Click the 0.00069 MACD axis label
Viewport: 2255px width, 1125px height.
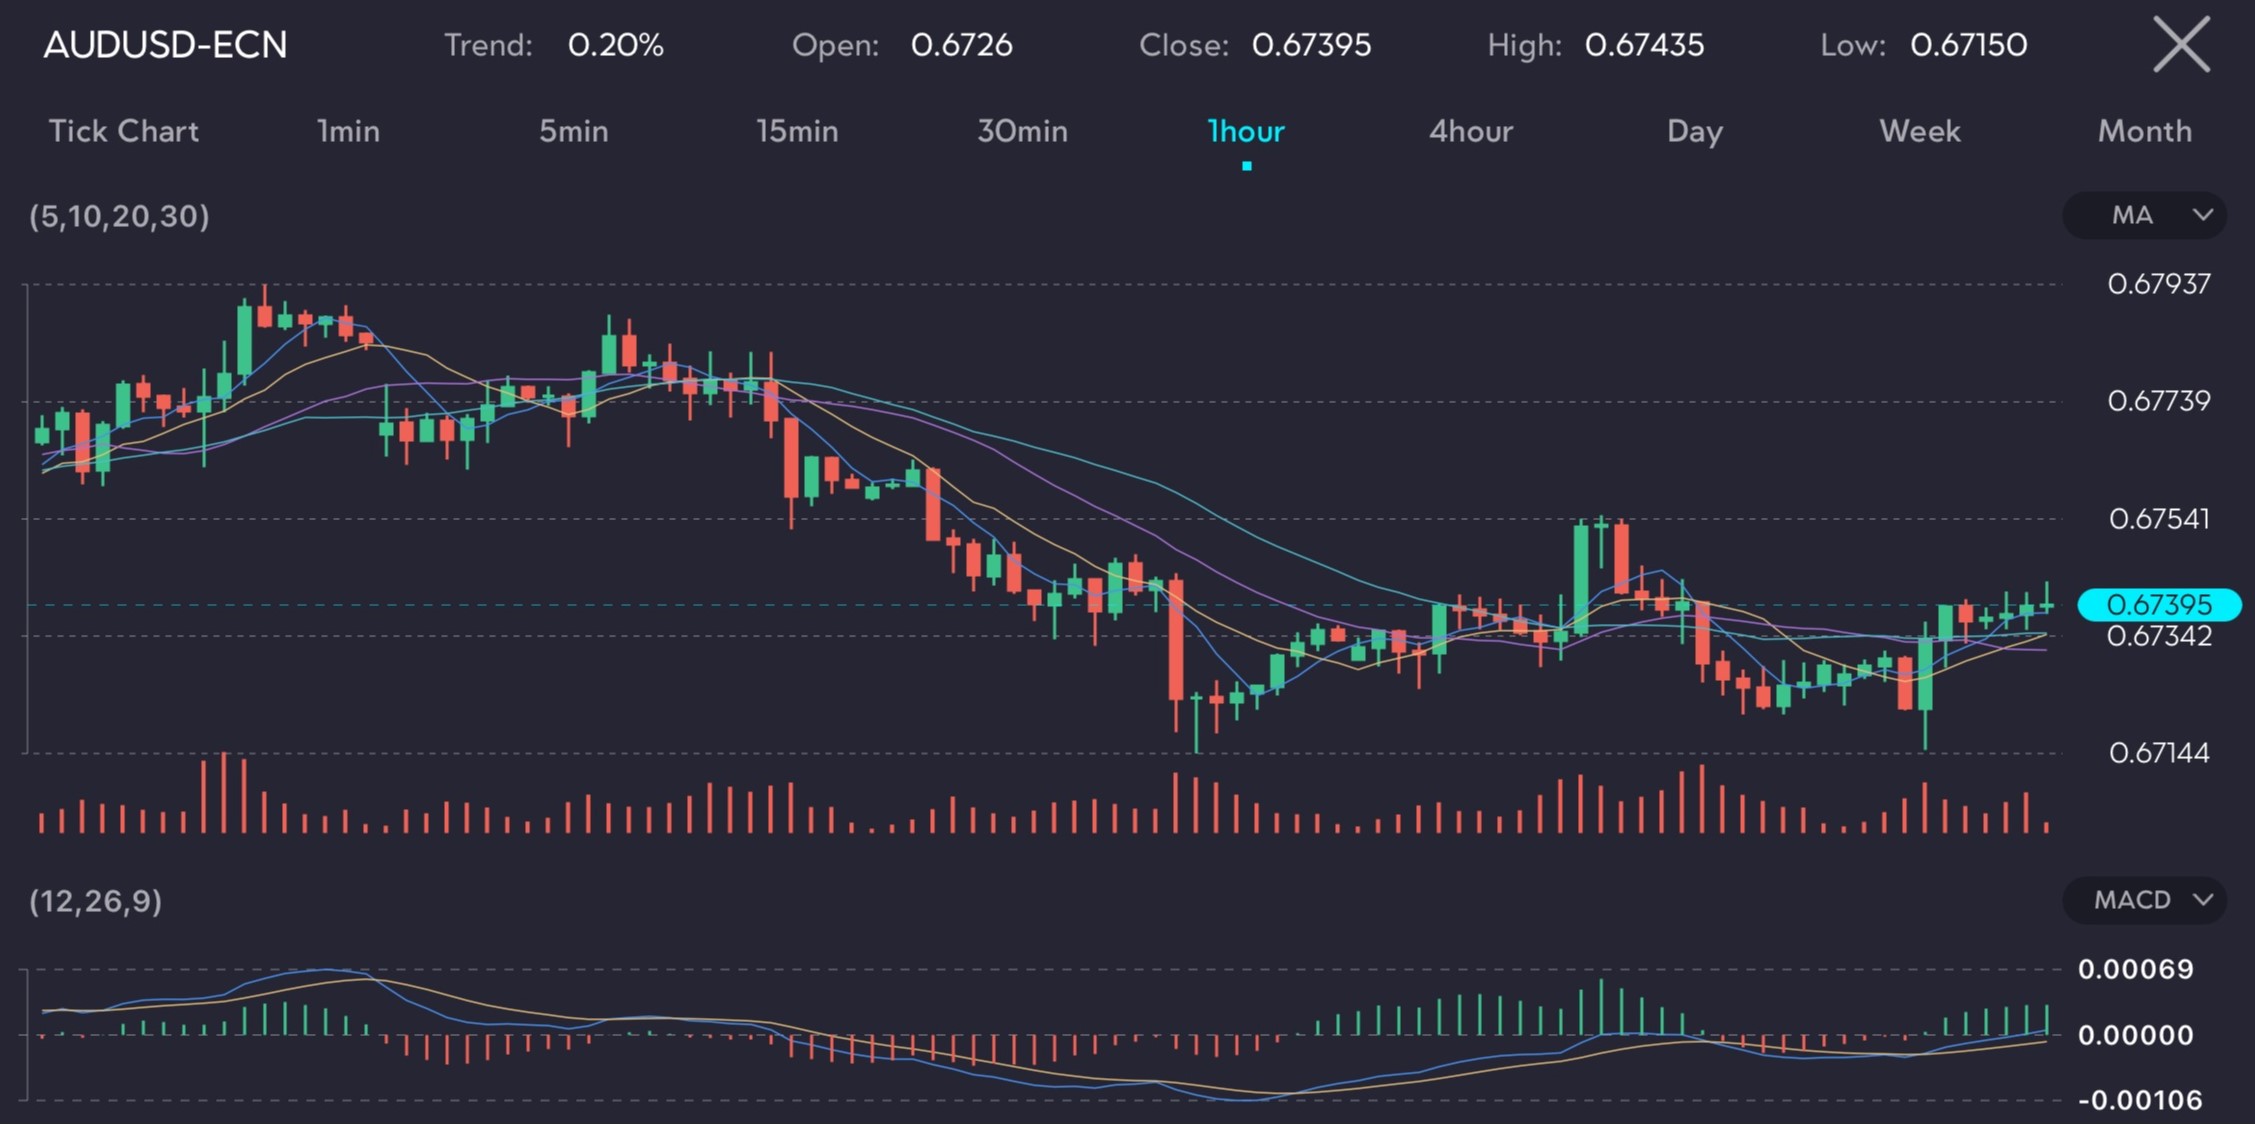click(2136, 969)
